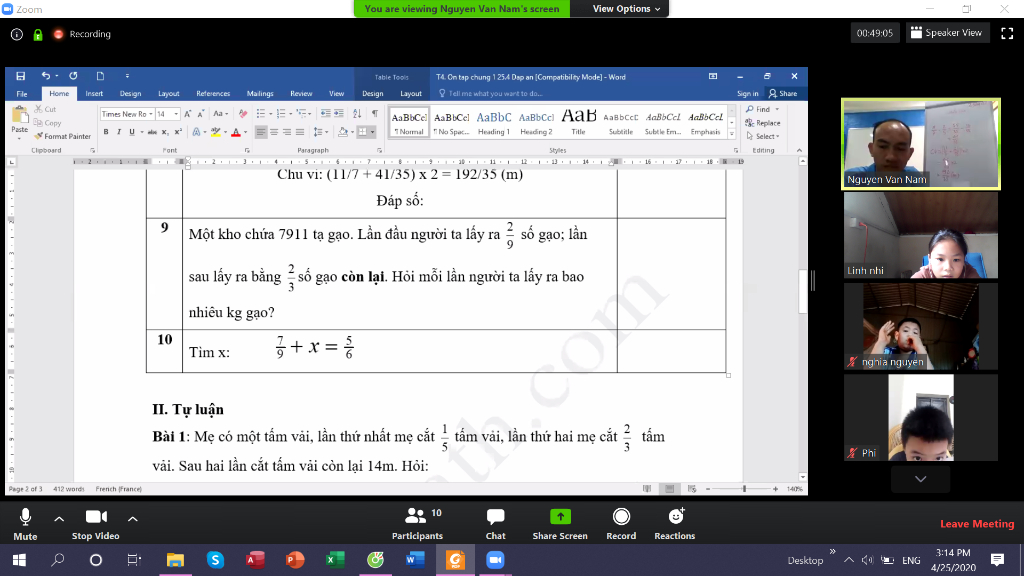1024x576 pixels.
Task: Click the Share button in Word
Action: pos(783,93)
